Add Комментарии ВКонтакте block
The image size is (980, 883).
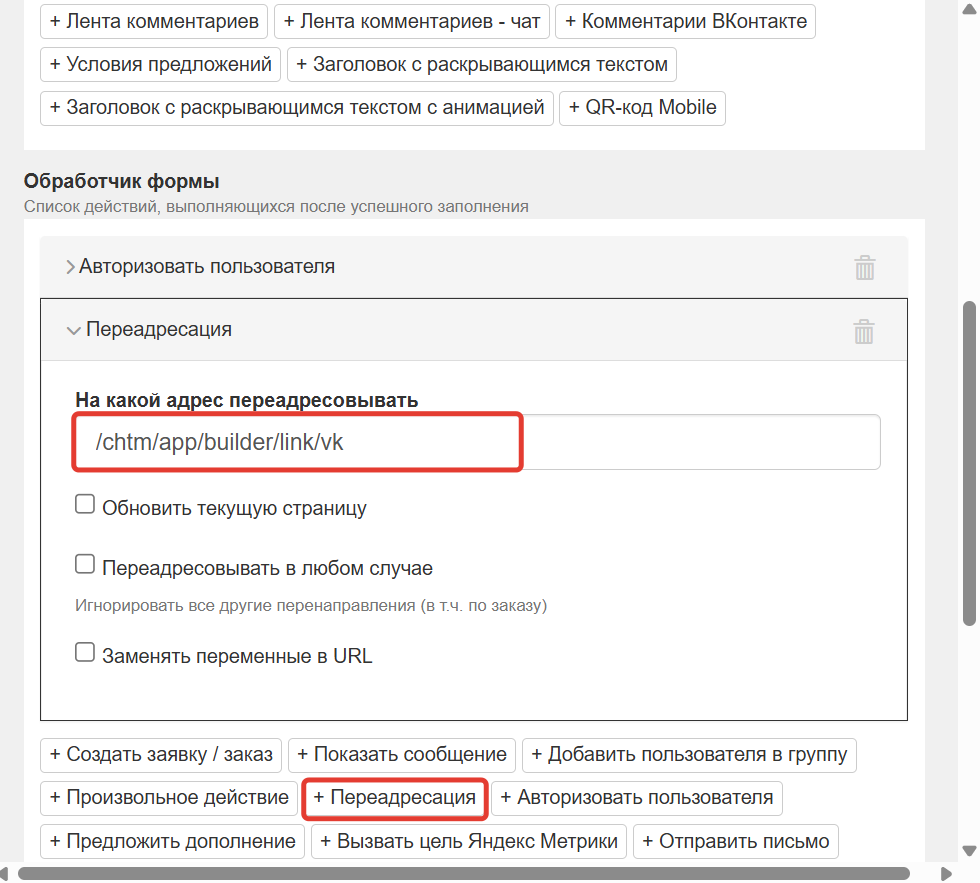[685, 20]
